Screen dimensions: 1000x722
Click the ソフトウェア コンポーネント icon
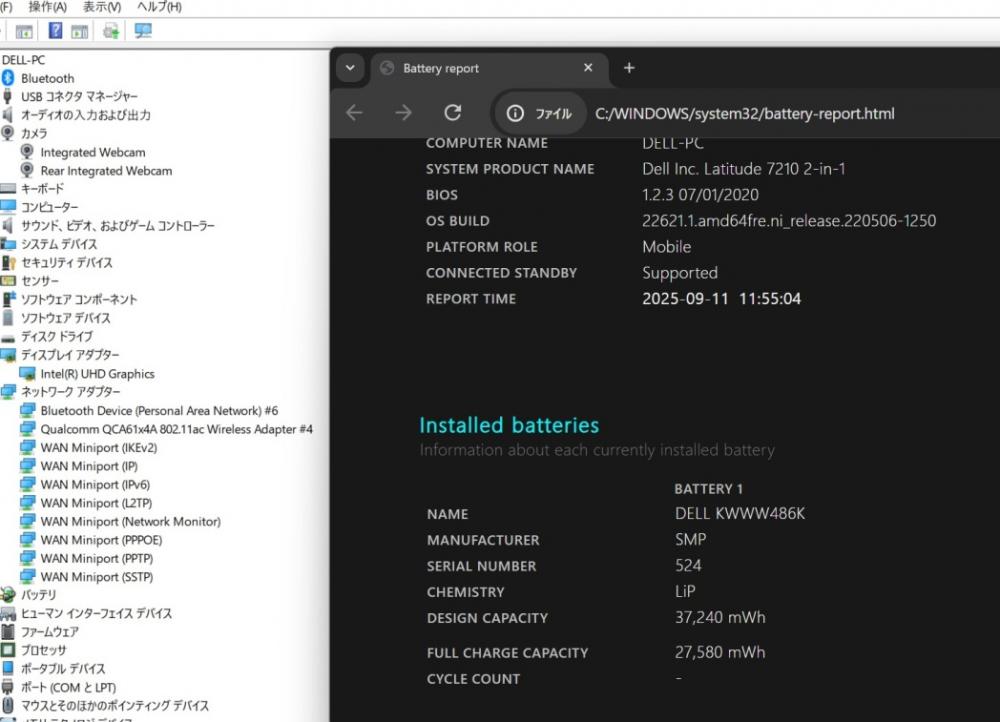8,299
